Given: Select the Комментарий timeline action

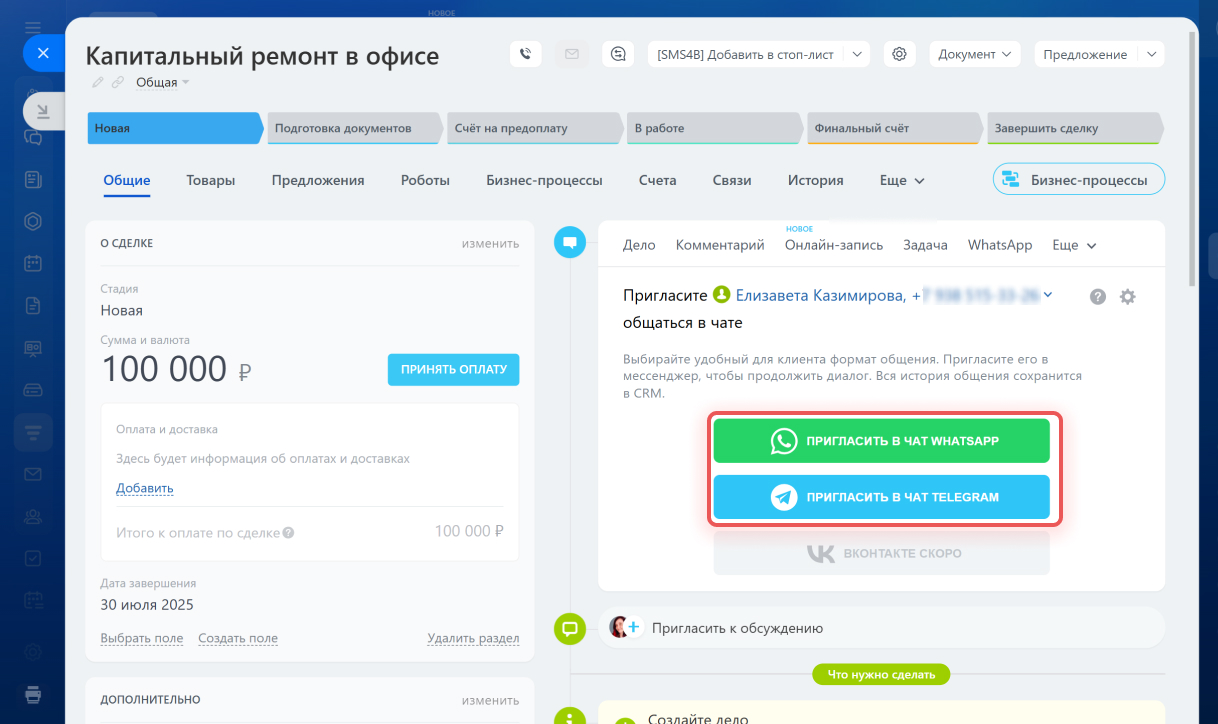Looking at the screenshot, I should [720, 245].
